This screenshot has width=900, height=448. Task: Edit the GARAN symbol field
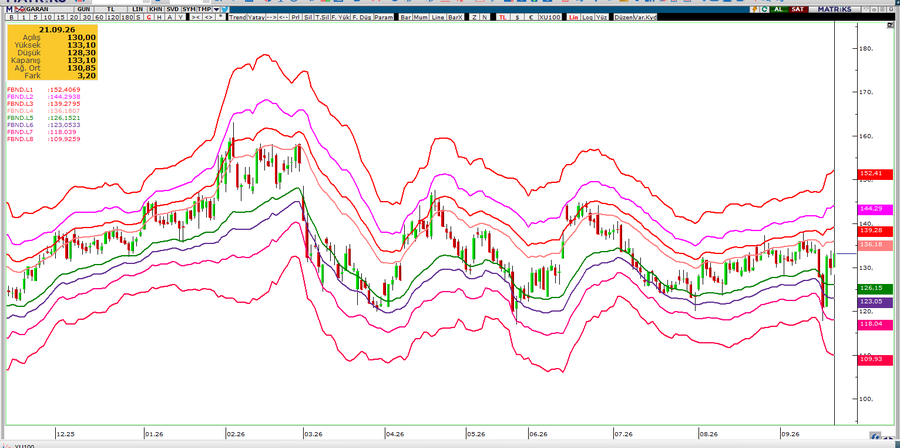pos(50,9)
